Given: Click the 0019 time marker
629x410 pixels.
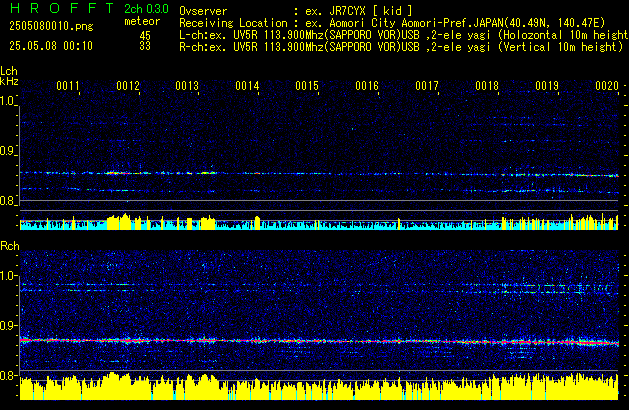Looking at the screenshot, I should 547,86.
